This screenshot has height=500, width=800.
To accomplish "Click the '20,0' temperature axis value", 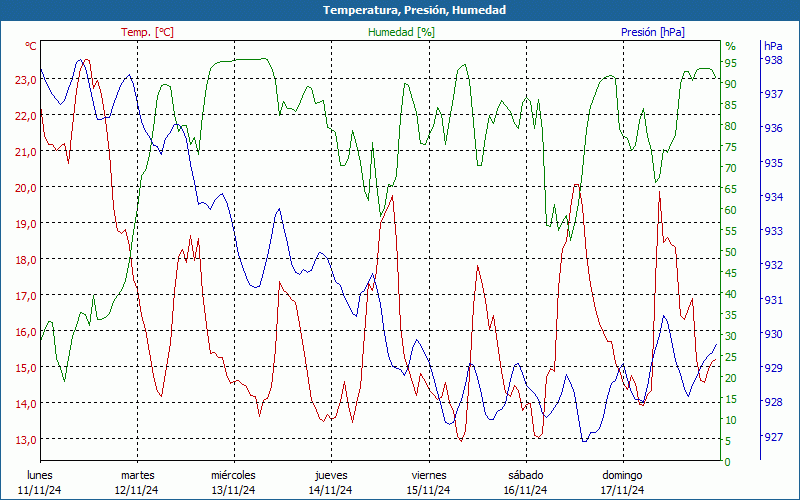I will point(27,188).
